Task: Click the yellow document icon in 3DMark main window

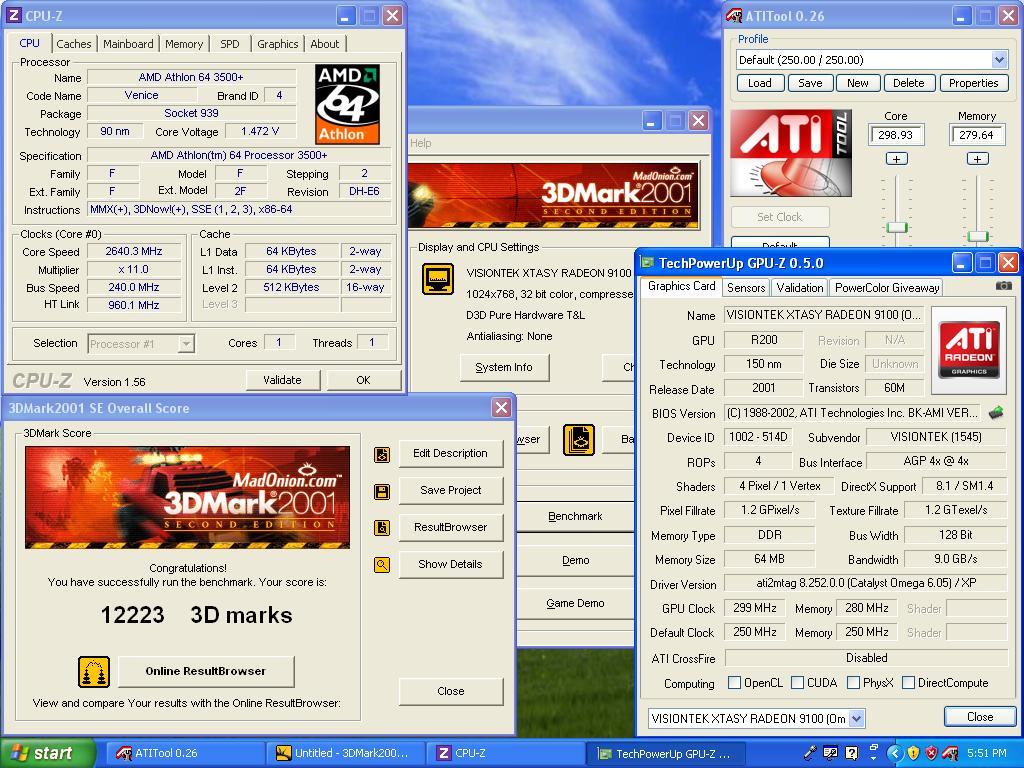Action: click(579, 440)
